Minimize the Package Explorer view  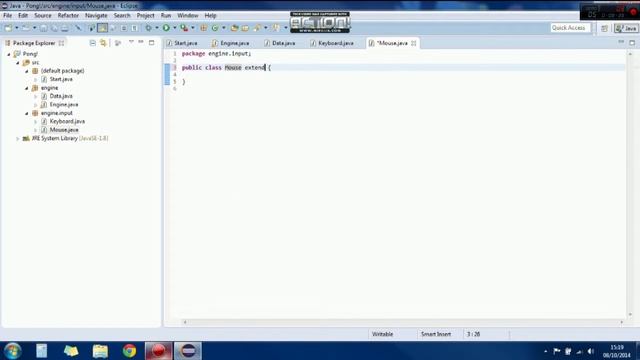[141, 42]
